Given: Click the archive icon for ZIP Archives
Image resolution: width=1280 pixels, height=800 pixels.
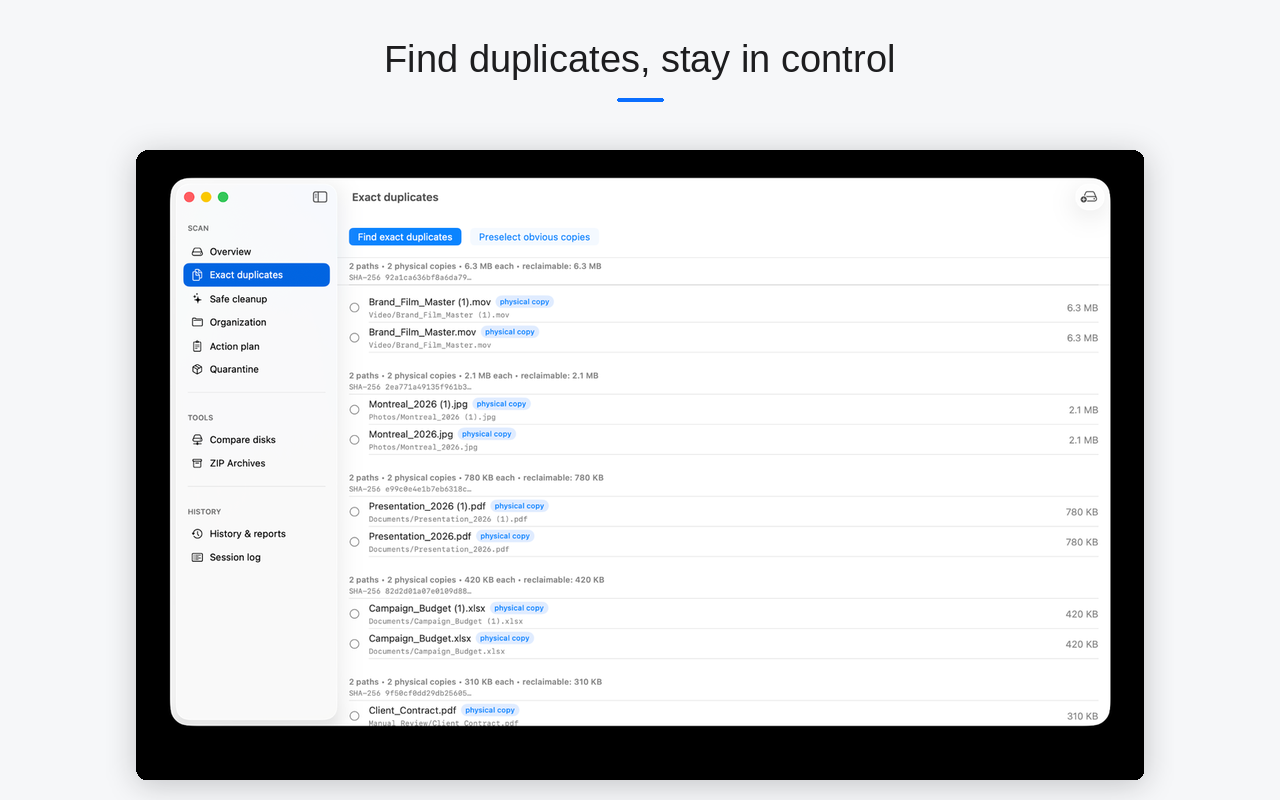Looking at the screenshot, I should pos(197,463).
